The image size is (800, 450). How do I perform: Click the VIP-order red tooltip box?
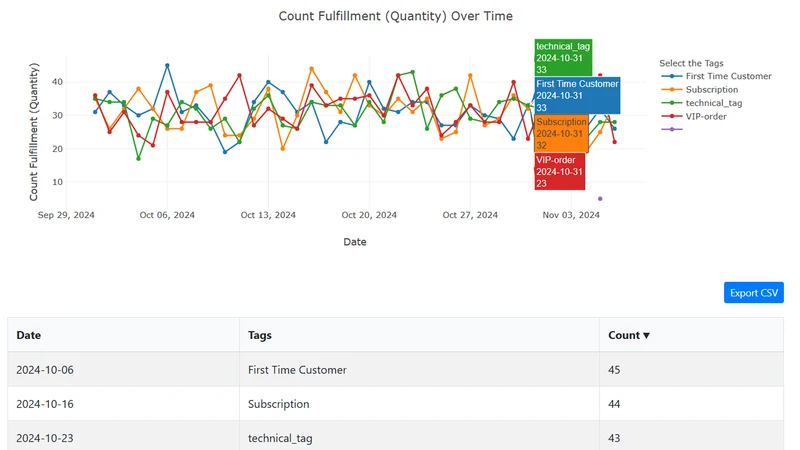coord(560,171)
